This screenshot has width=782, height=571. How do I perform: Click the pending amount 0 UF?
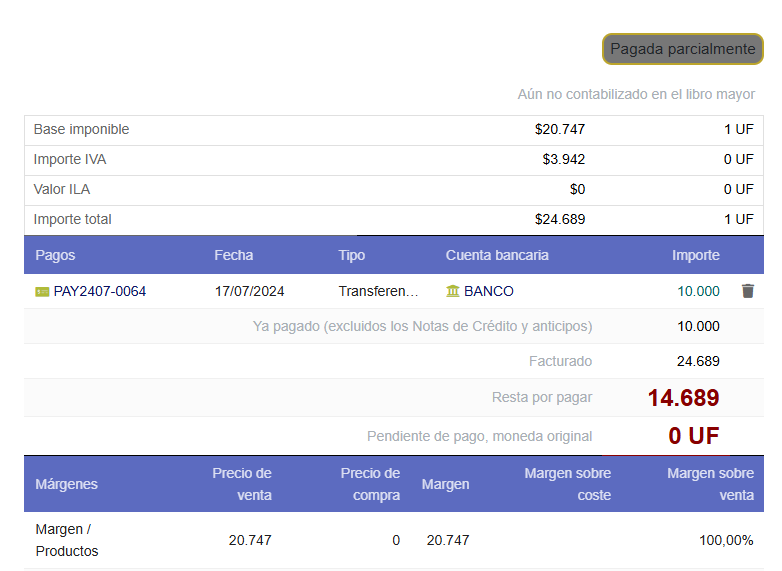(x=694, y=436)
